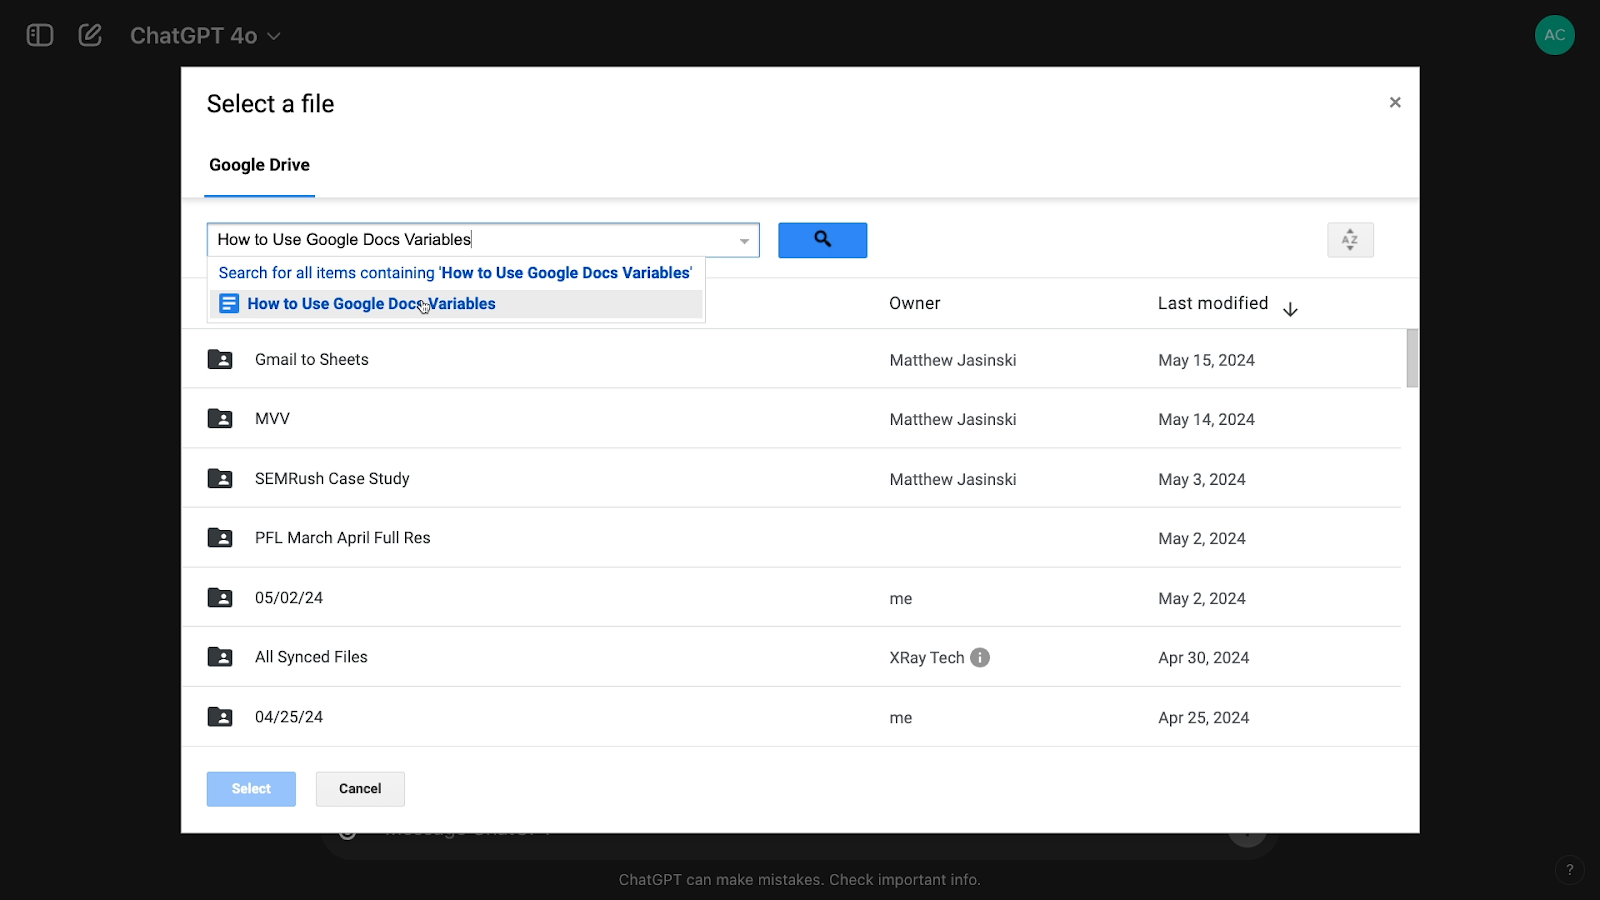Select the SEMRush Case Study folder name
1600x900 pixels.
[x=332, y=479]
